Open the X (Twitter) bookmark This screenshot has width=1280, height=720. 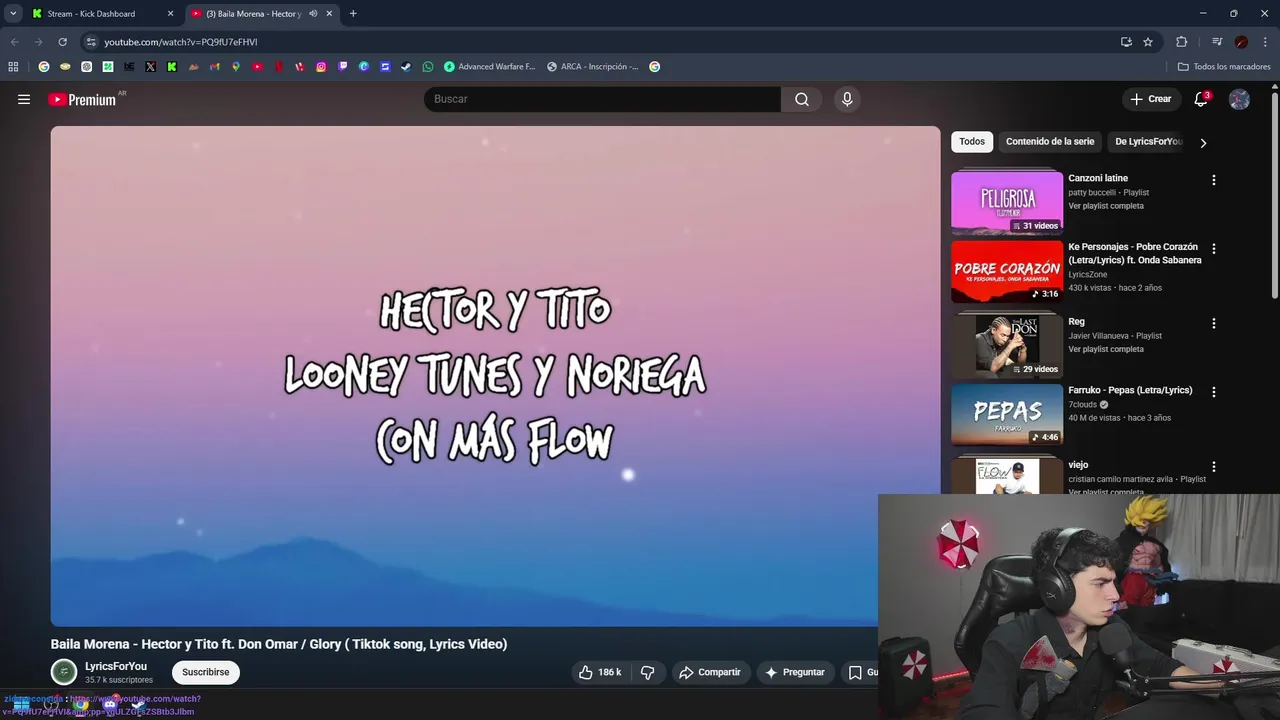click(150, 67)
